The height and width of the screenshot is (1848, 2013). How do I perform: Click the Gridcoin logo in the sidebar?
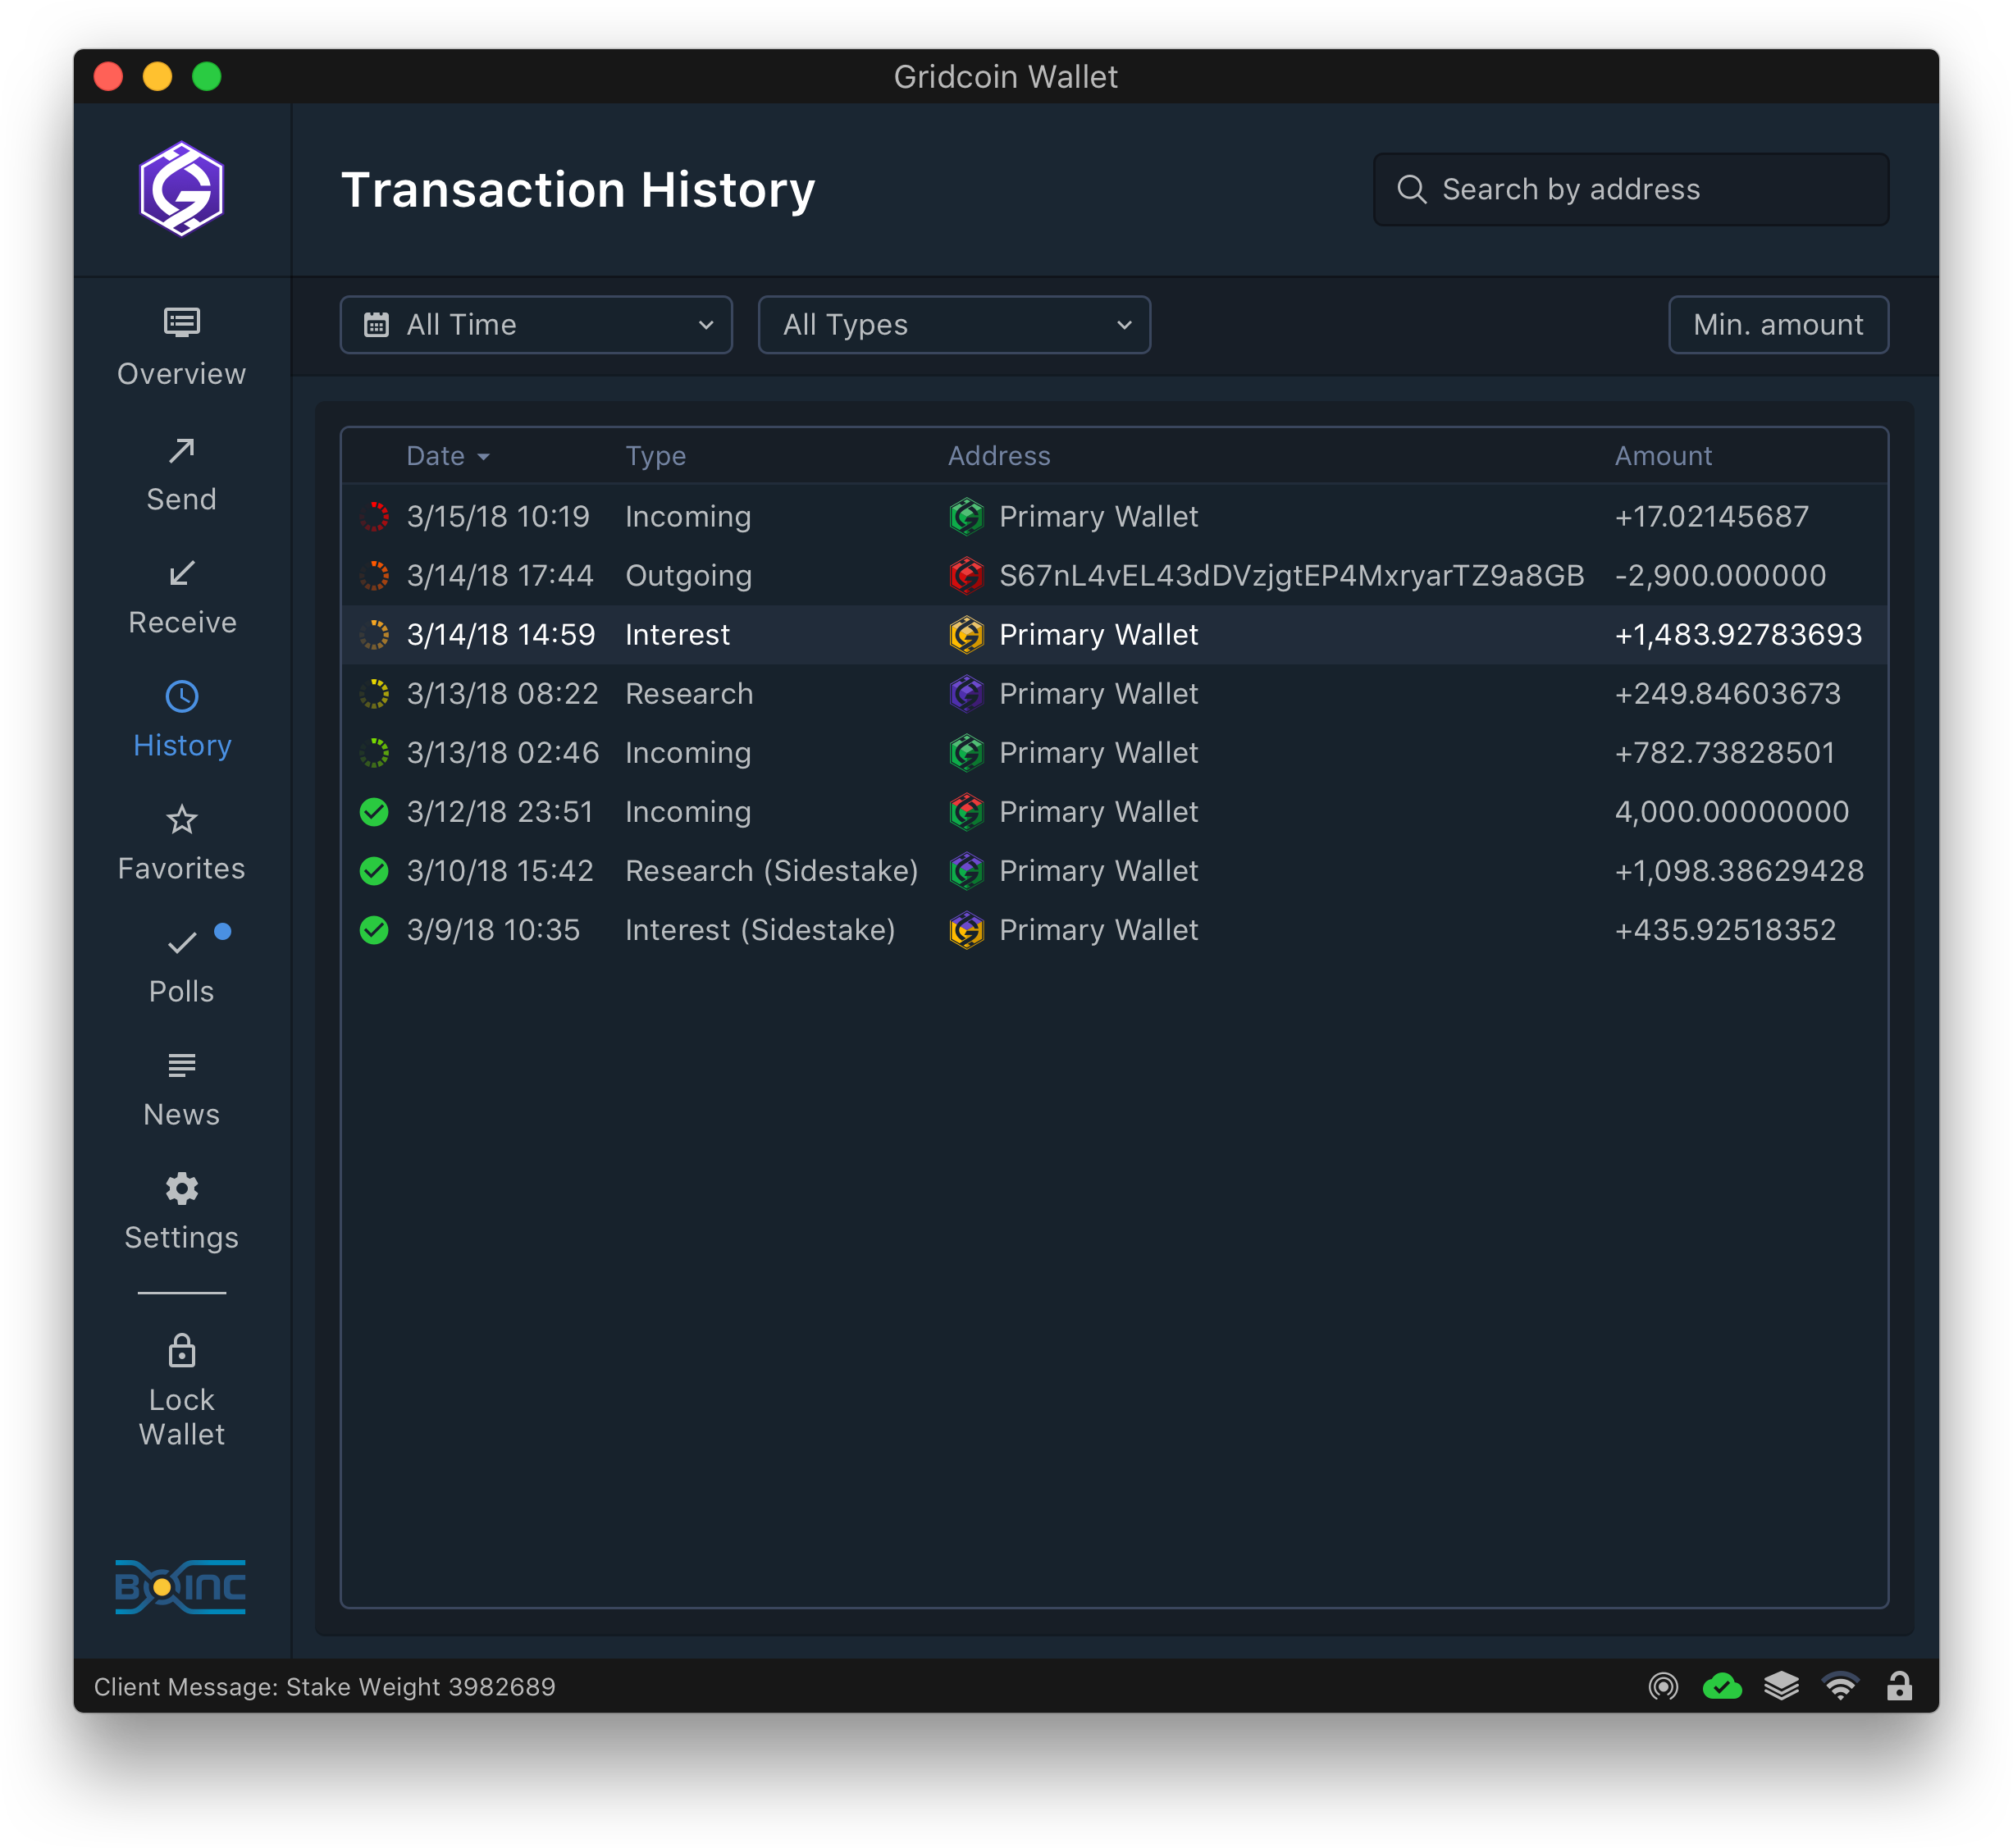click(181, 189)
